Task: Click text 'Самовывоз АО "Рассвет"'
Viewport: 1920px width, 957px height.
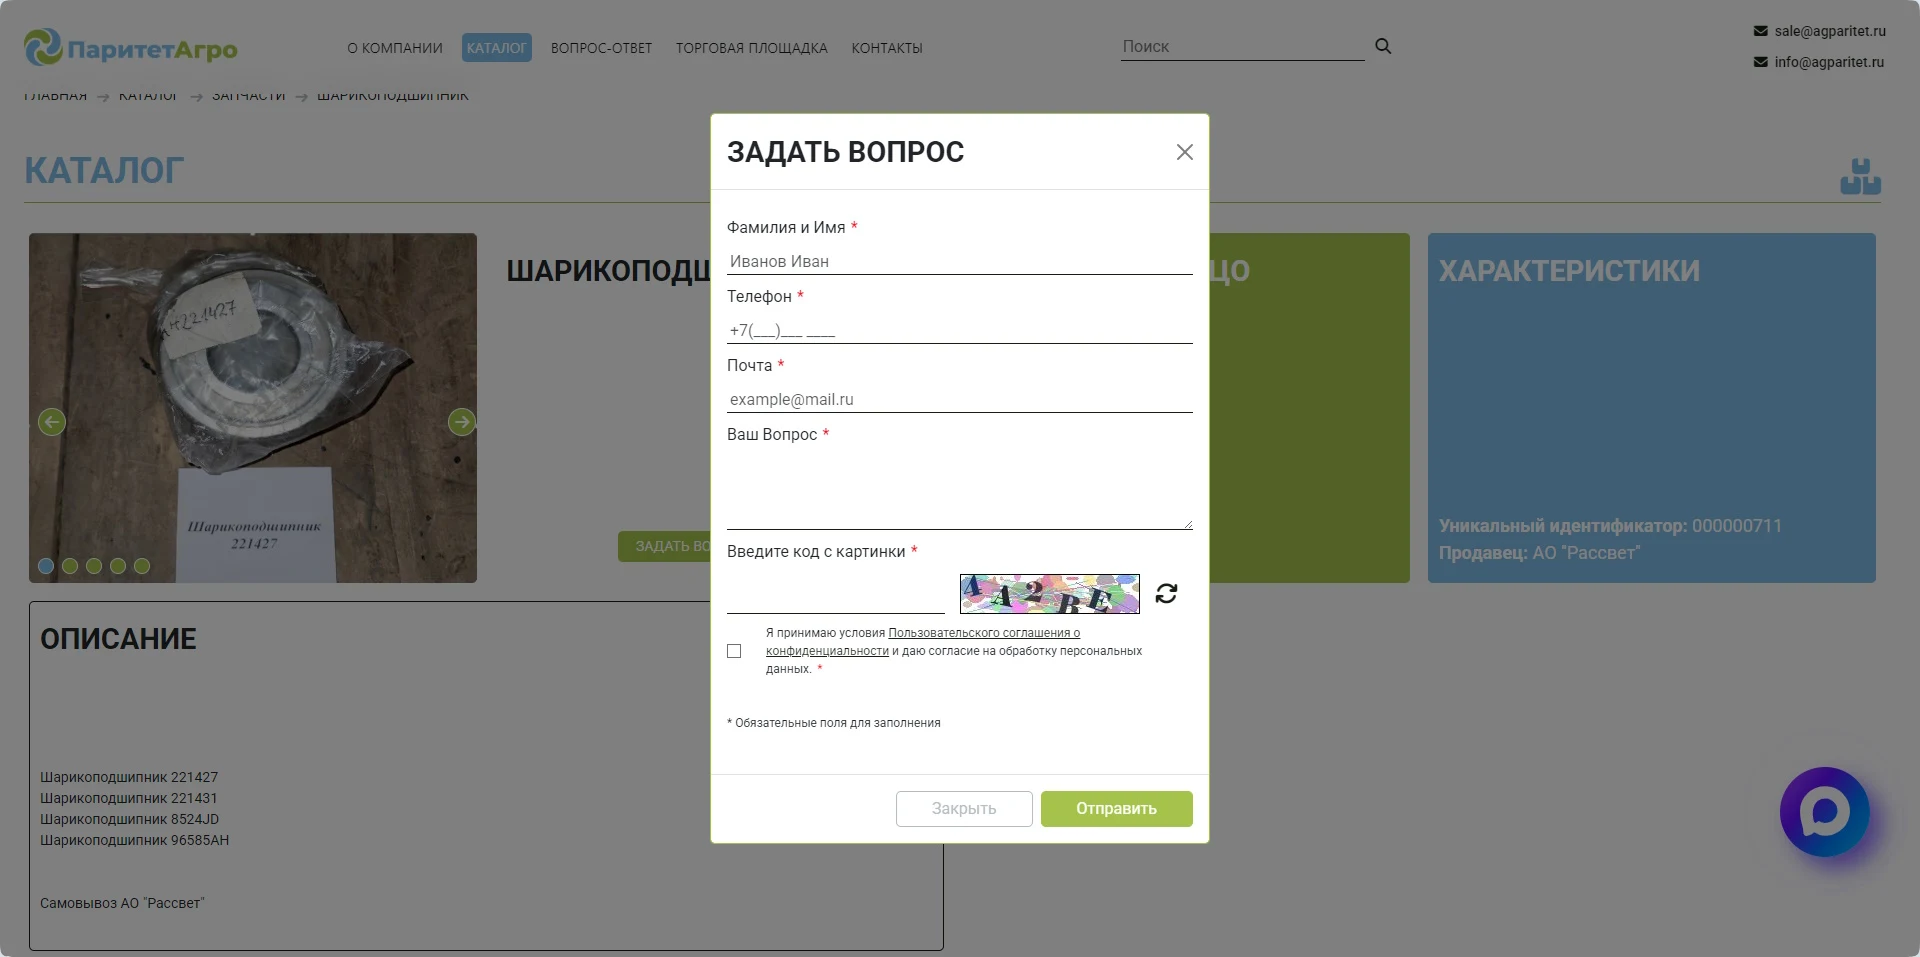Action: (x=122, y=903)
